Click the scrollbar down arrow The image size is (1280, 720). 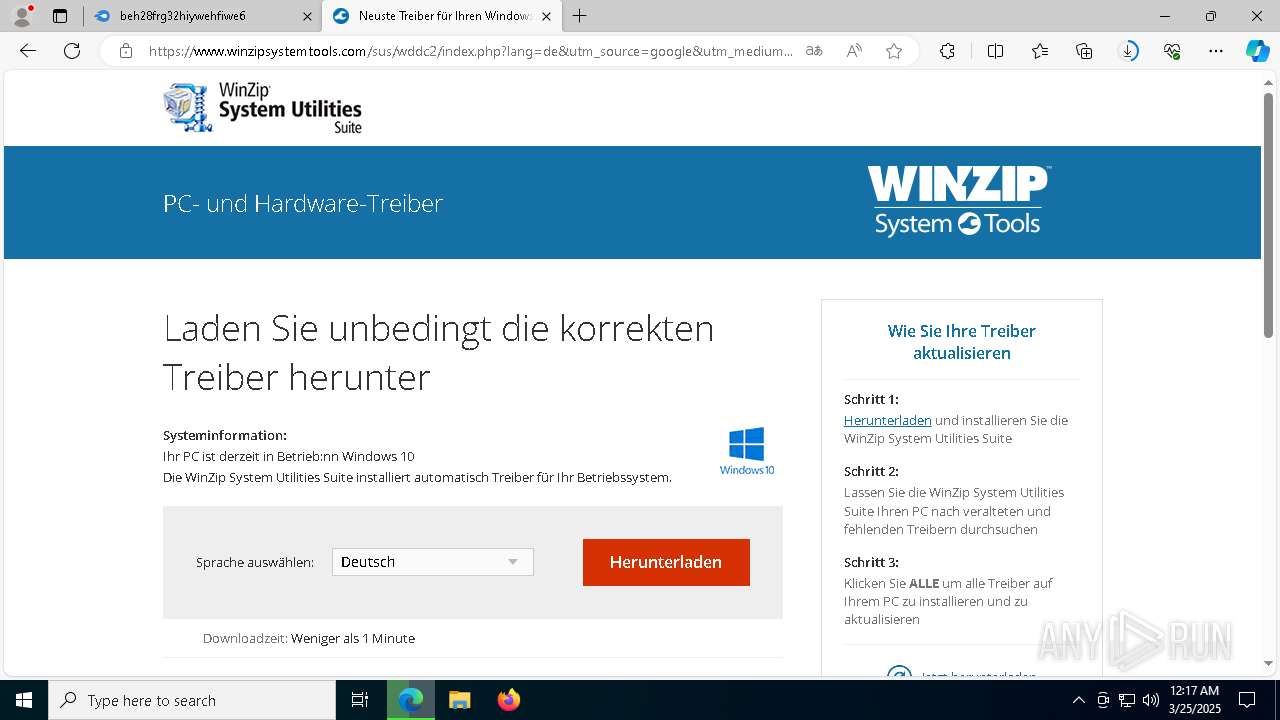coord(1269,663)
